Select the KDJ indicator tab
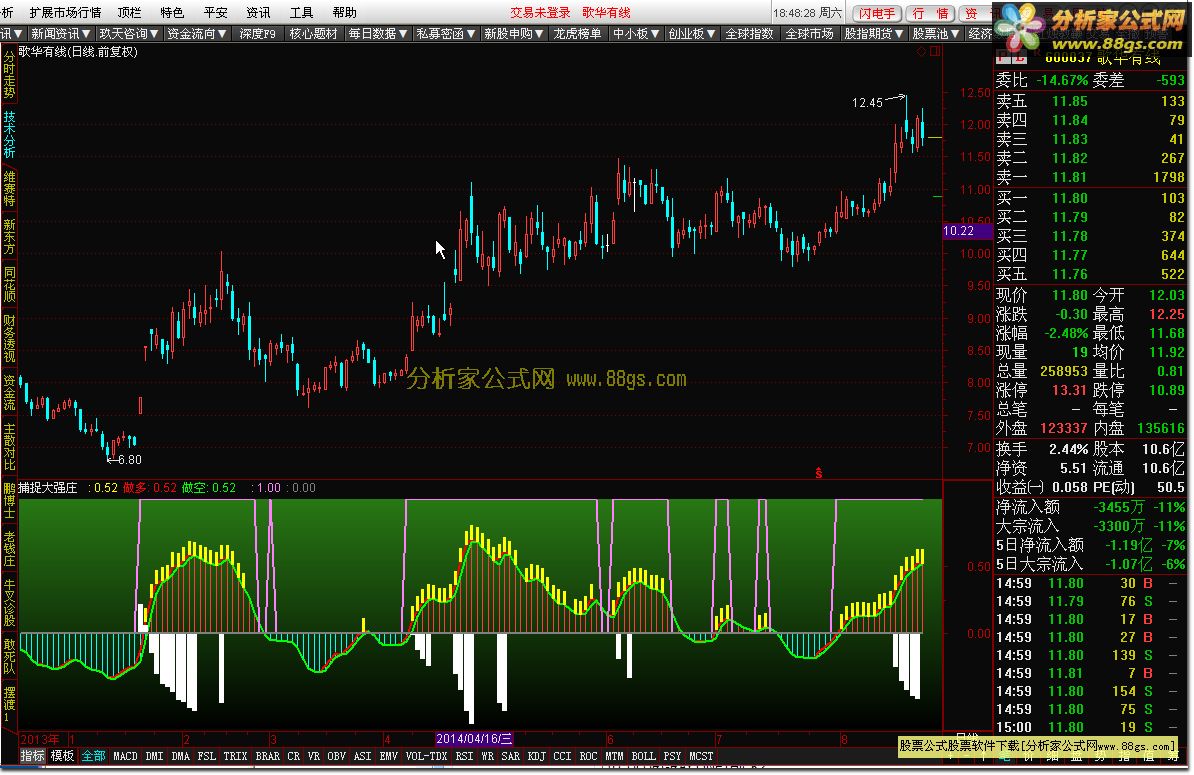This screenshot has width=1194, height=775. pos(537,756)
